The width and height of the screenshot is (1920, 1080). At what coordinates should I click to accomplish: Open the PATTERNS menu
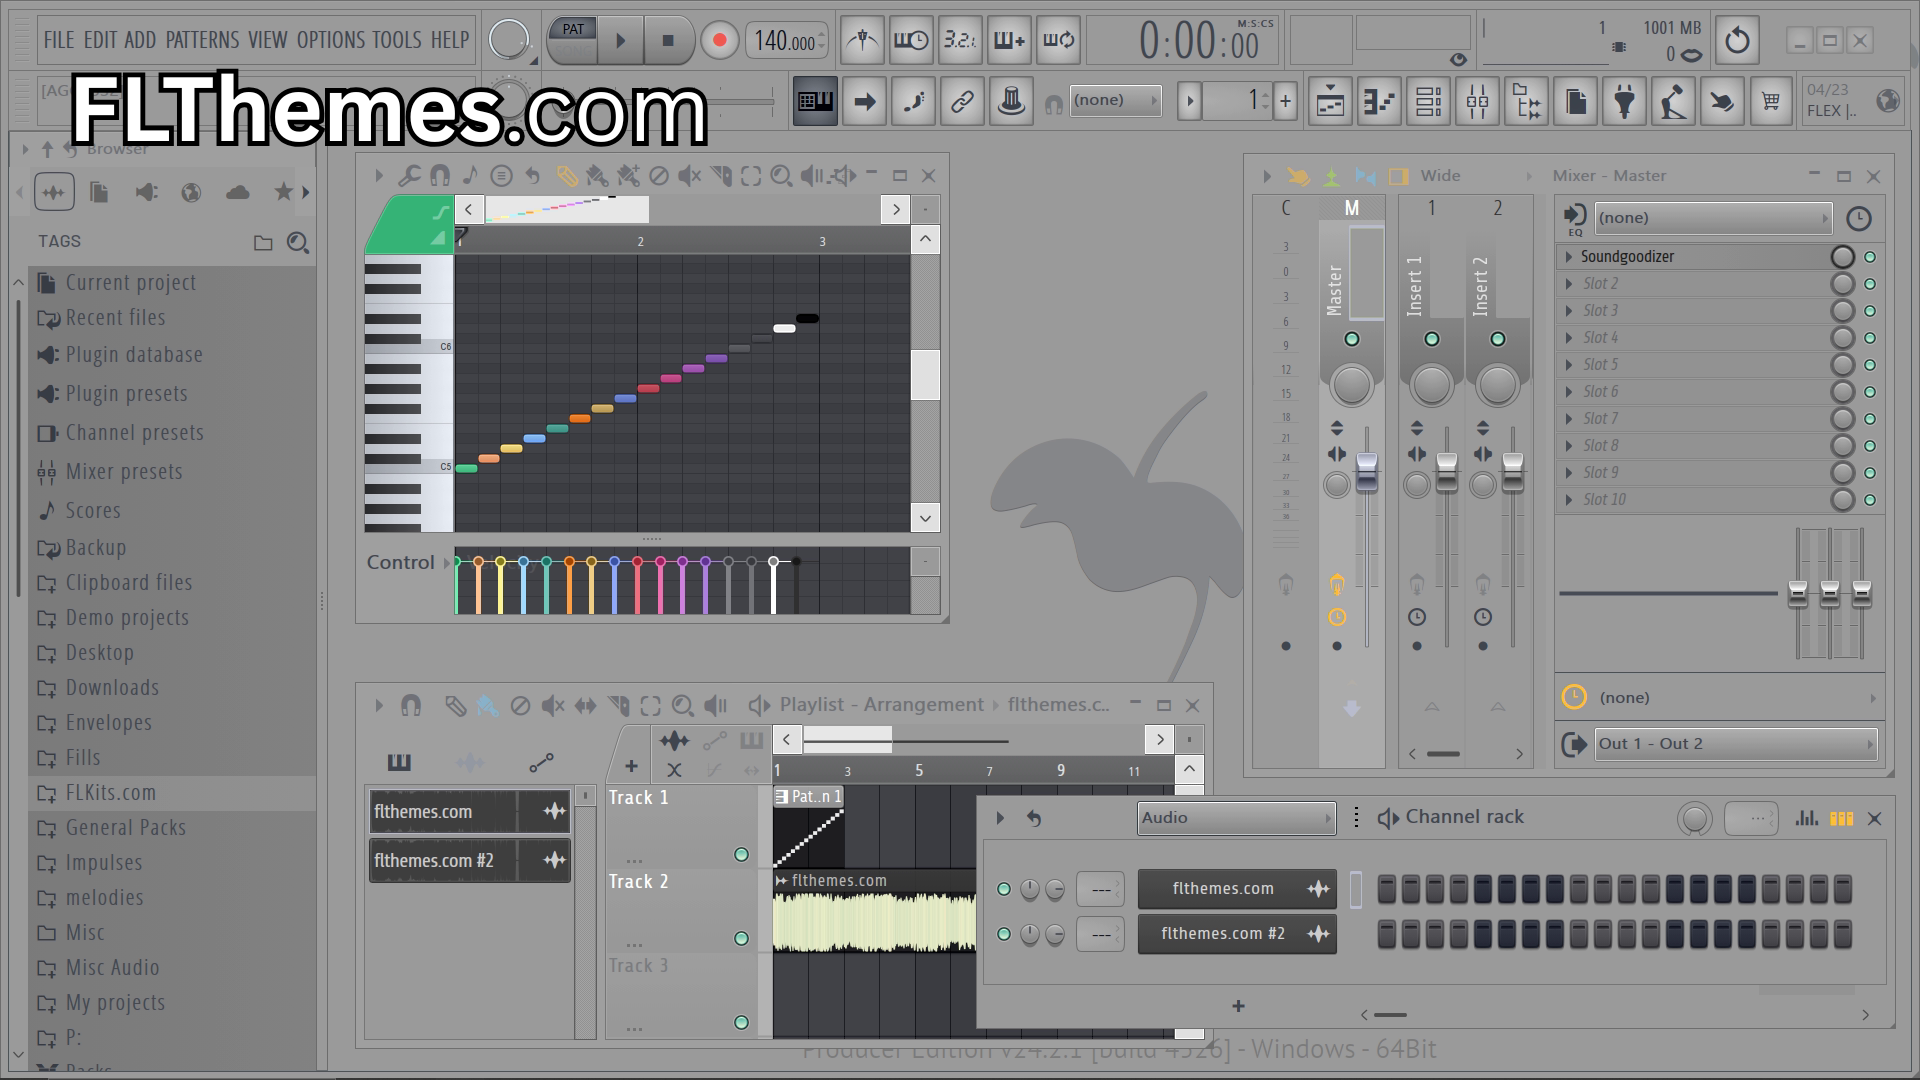pos(202,40)
